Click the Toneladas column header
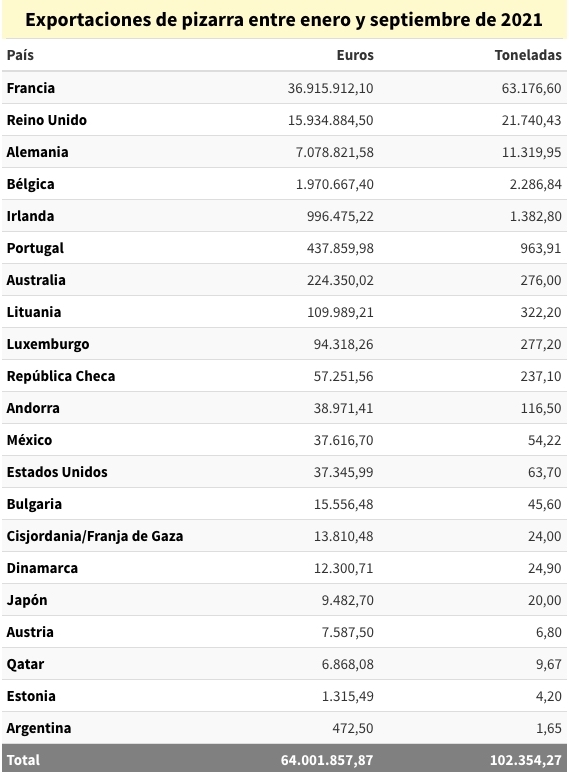Screen dimensions: 569x772 click(528, 55)
